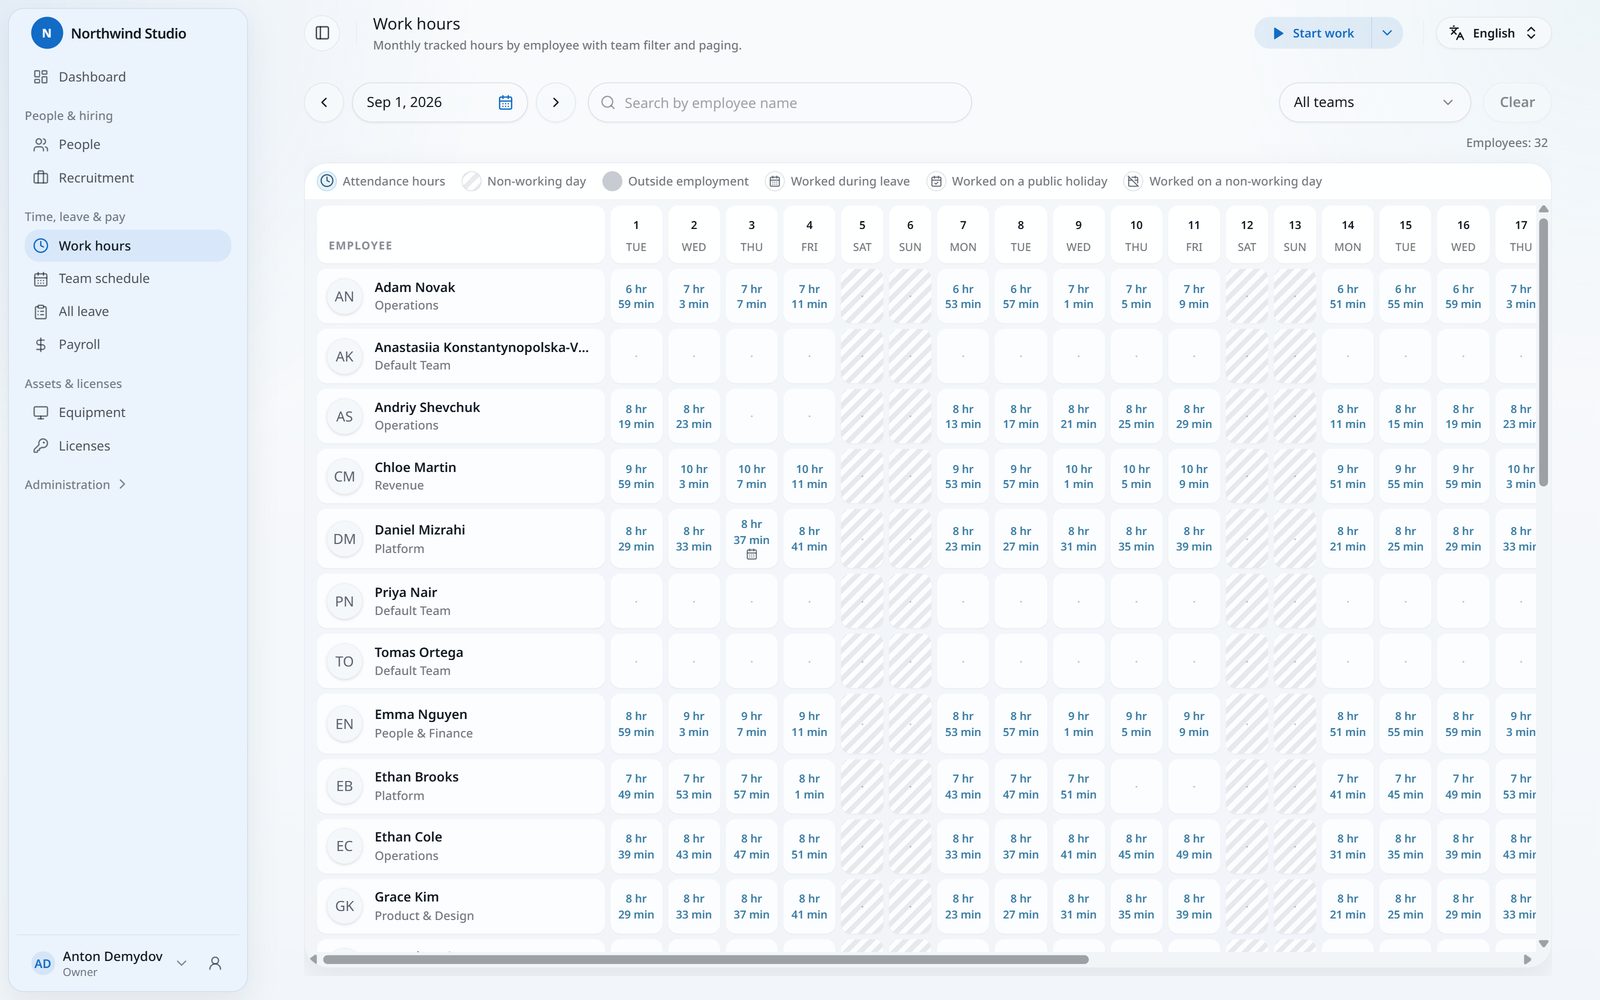Click the Worked during leave legend icon
This screenshot has width=1600, height=1000.
coord(774,181)
